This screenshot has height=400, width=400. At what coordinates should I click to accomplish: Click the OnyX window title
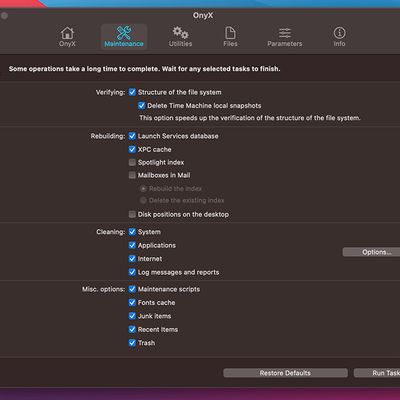point(203,15)
